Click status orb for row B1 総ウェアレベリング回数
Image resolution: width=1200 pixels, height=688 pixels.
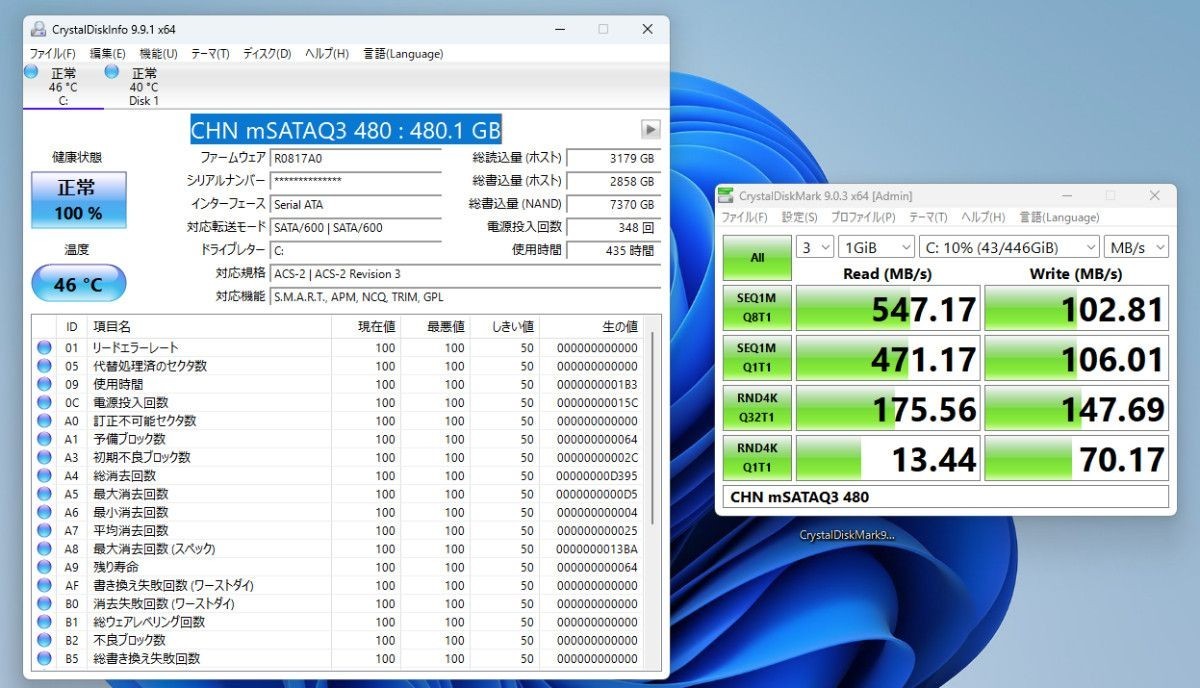pyautogui.click(x=44, y=622)
